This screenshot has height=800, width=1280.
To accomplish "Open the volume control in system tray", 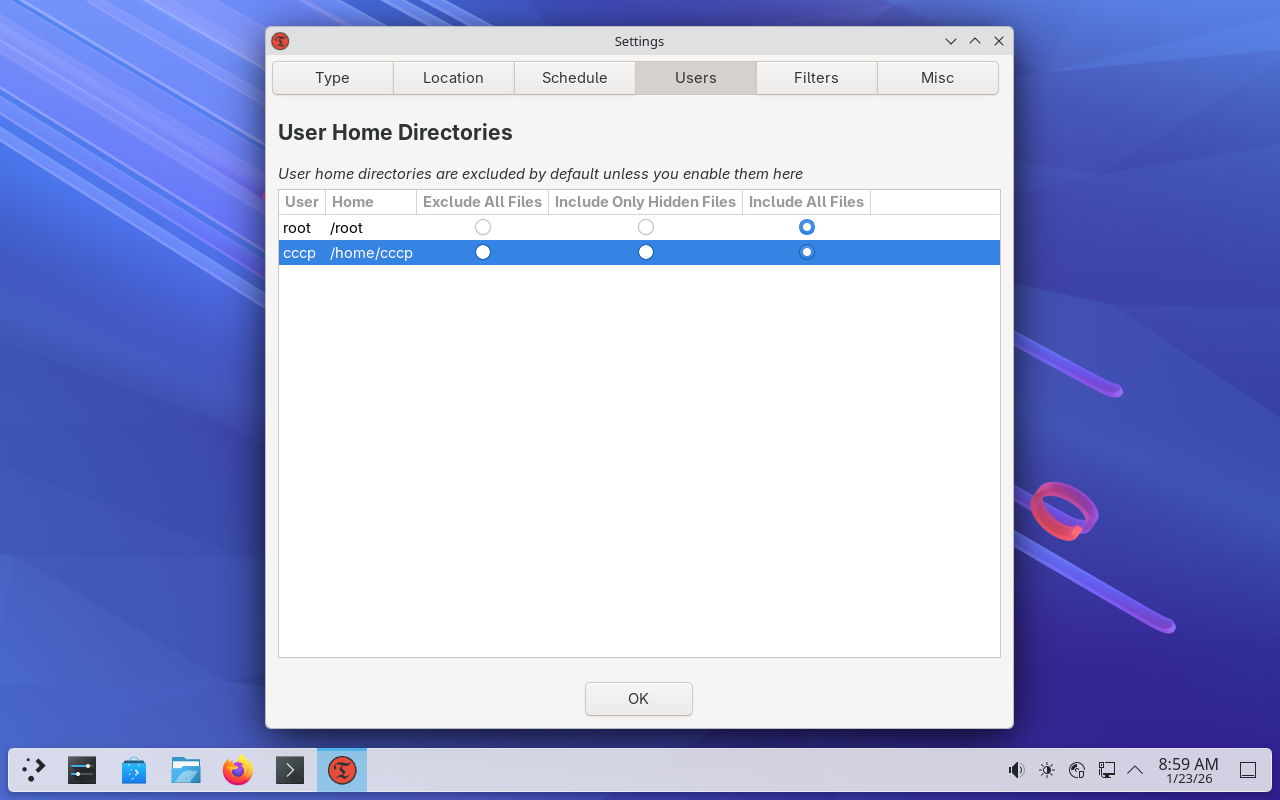I will [1016, 770].
